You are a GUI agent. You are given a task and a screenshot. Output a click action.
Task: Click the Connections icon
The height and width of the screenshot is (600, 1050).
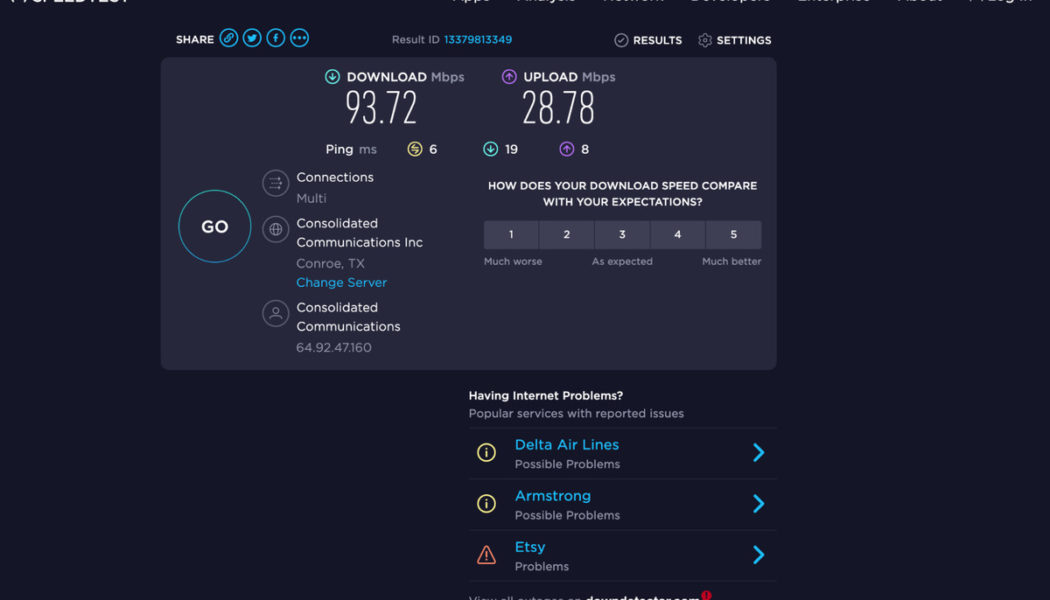coord(275,183)
